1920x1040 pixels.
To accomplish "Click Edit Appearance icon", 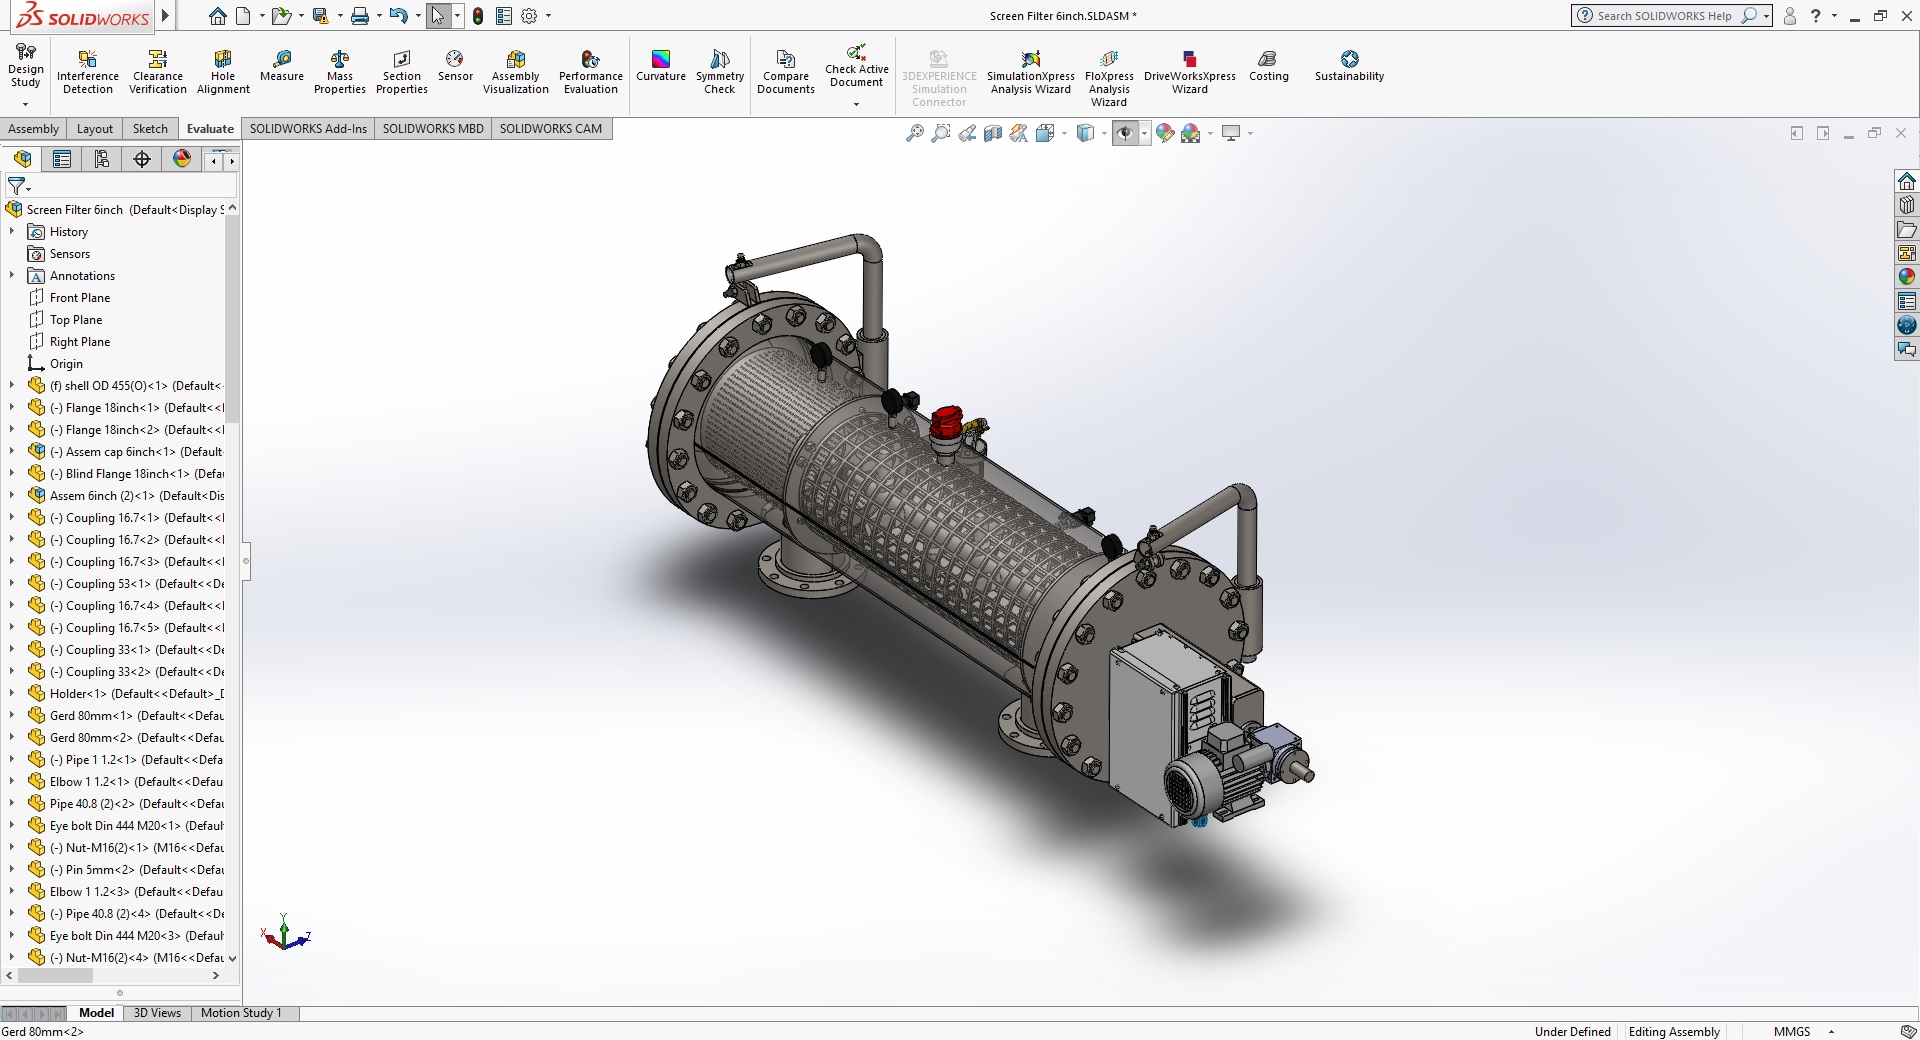I will click(x=1165, y=133).
